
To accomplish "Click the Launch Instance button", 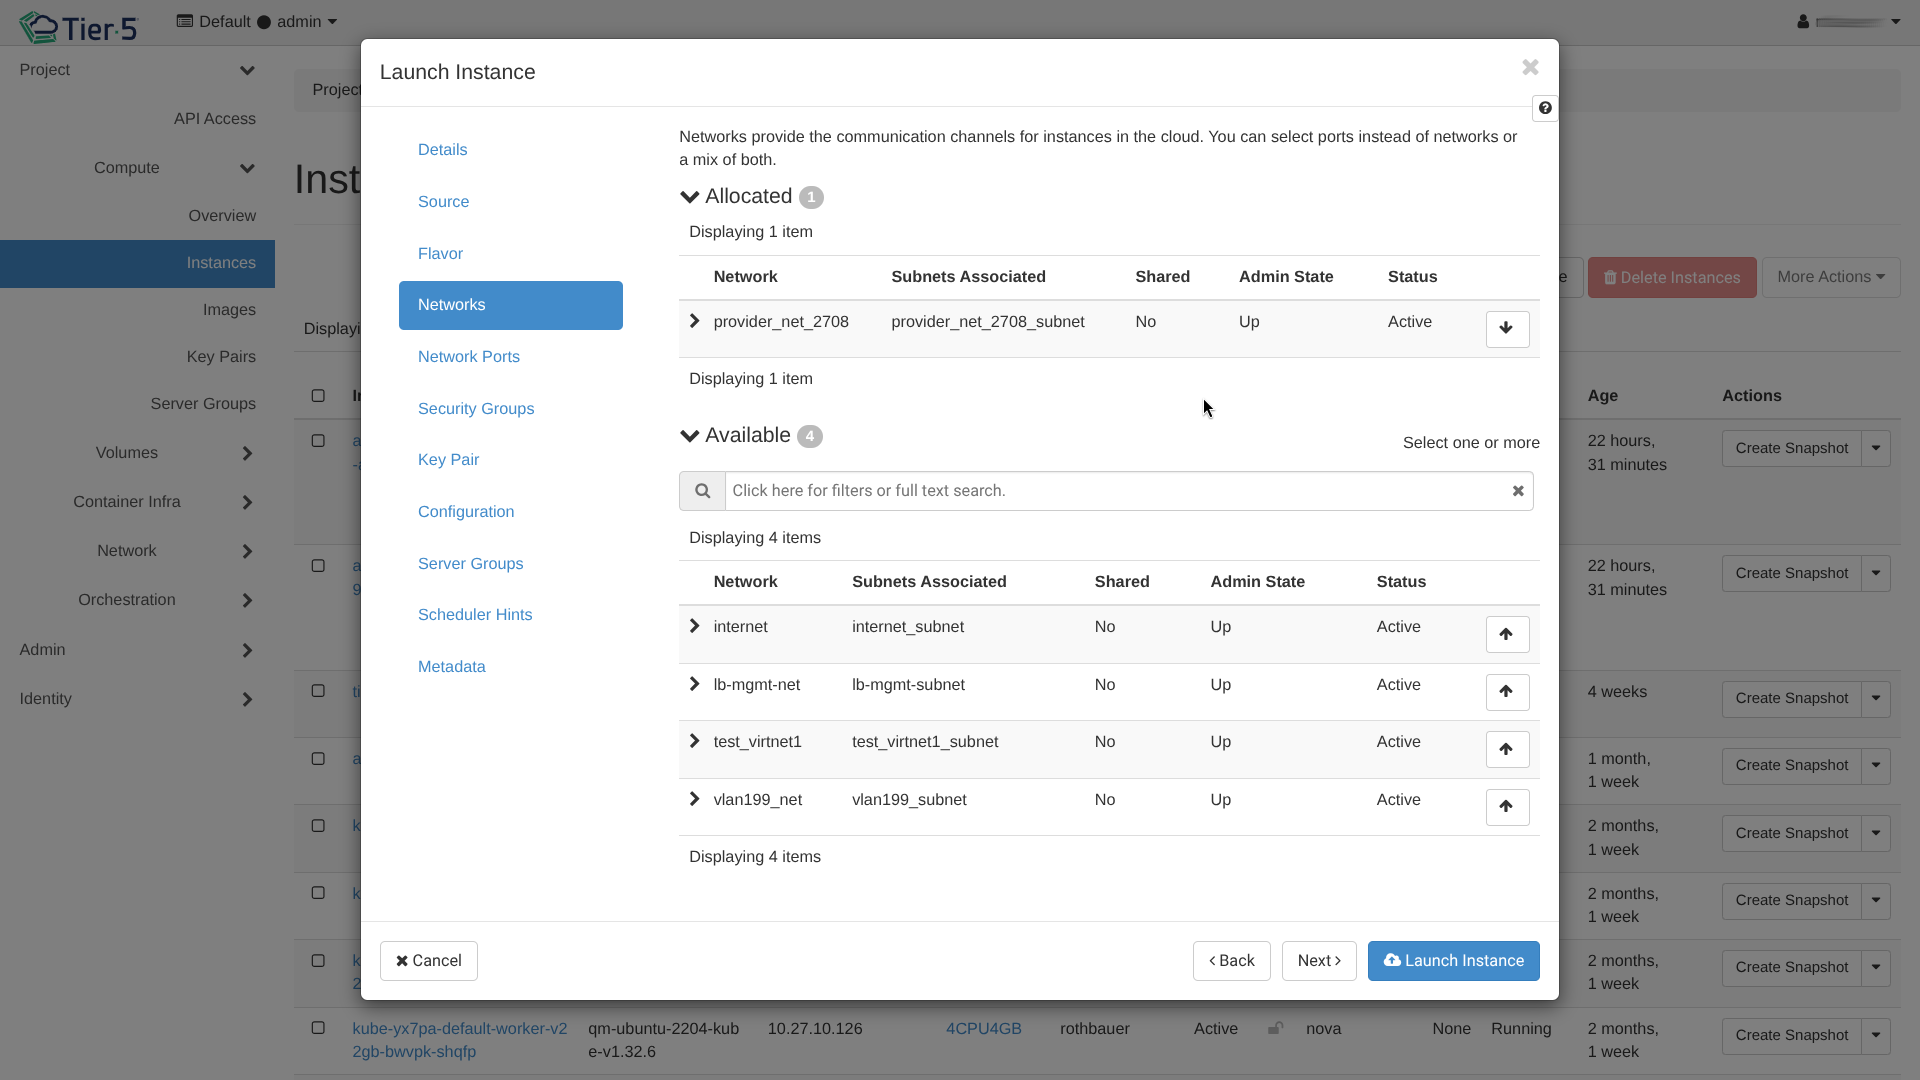I will coord(1453,961).
